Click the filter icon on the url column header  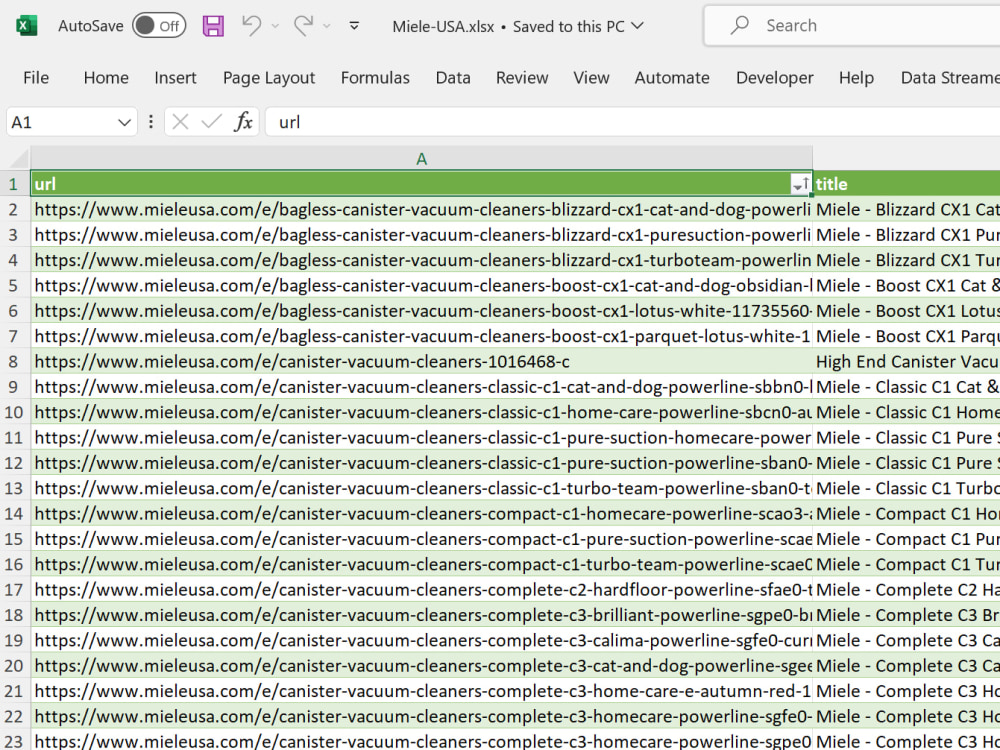(800, 184)
